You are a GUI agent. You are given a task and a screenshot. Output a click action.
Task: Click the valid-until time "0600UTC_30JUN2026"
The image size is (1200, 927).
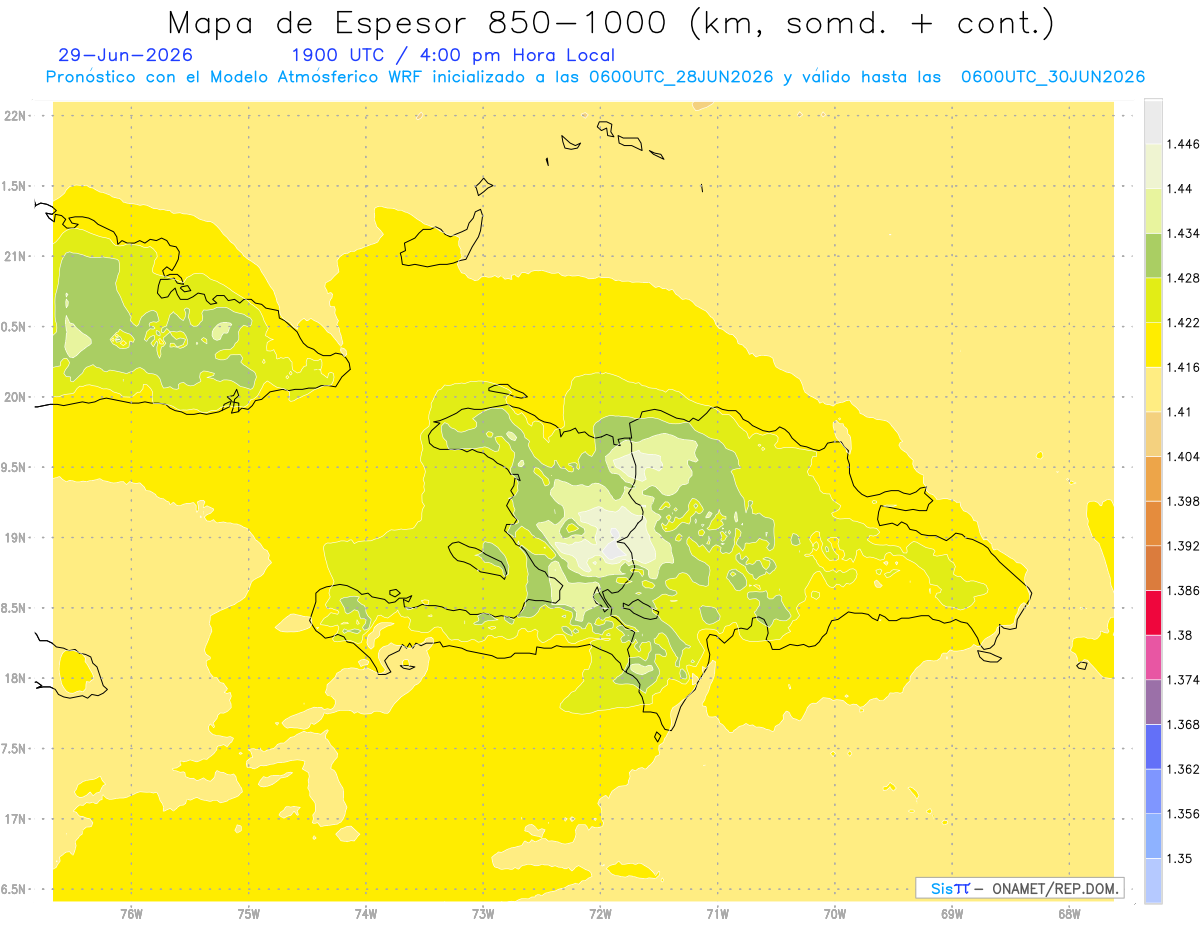pos(1052,77)
